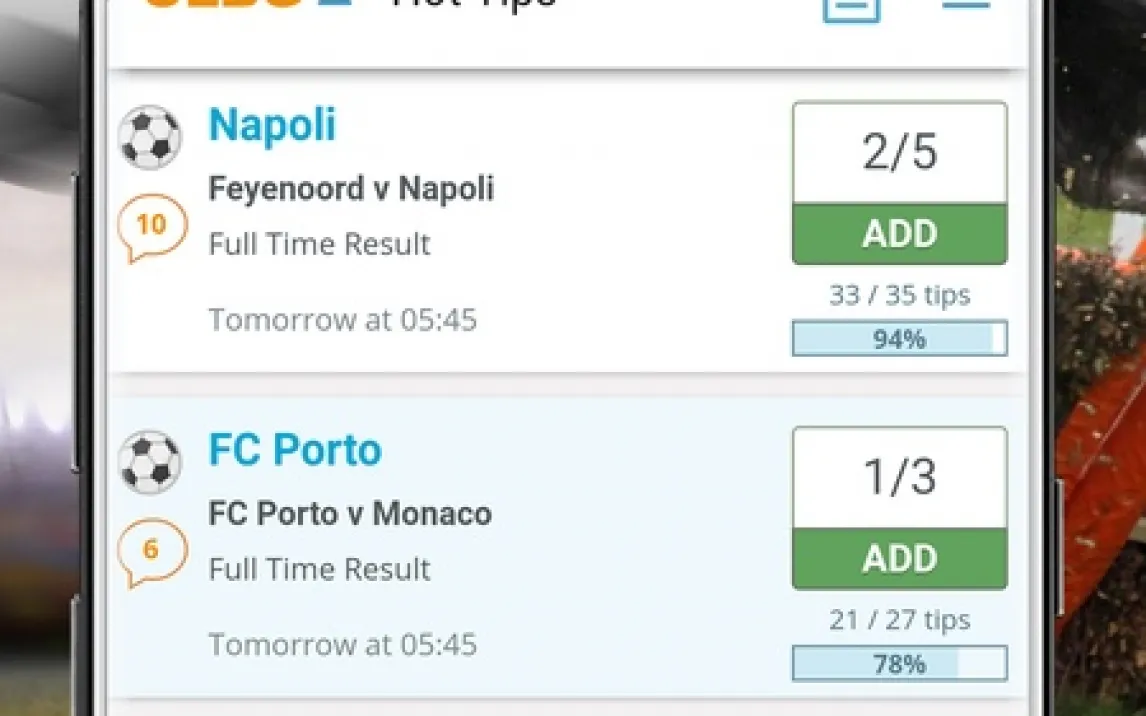Image resolution: width=1146 pixels, height=716 pixels.
Task: Open the 6 comments bubble for FC Porto
Action: (x=152, y=551)
